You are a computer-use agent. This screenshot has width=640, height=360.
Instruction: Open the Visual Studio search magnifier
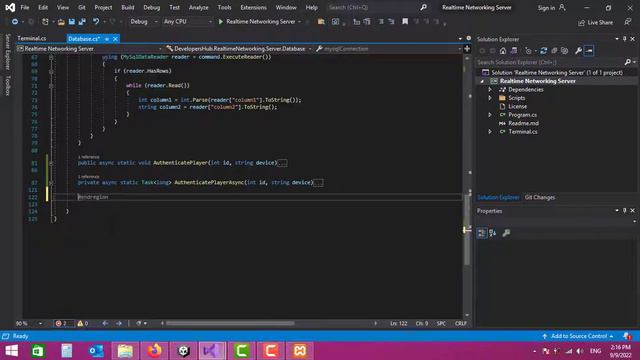(424, 7)
